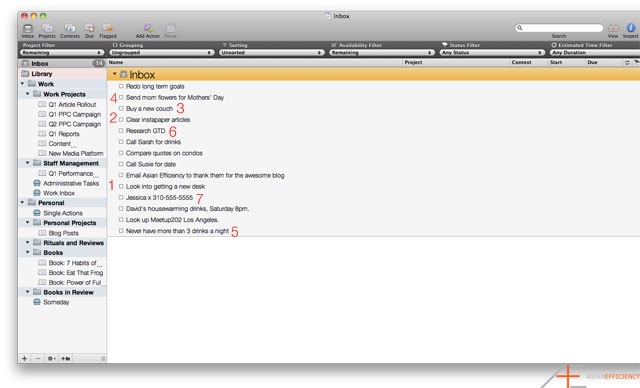The image size is (640, 388).
Task: Open the Inspect panel icon
Action: 631,28
